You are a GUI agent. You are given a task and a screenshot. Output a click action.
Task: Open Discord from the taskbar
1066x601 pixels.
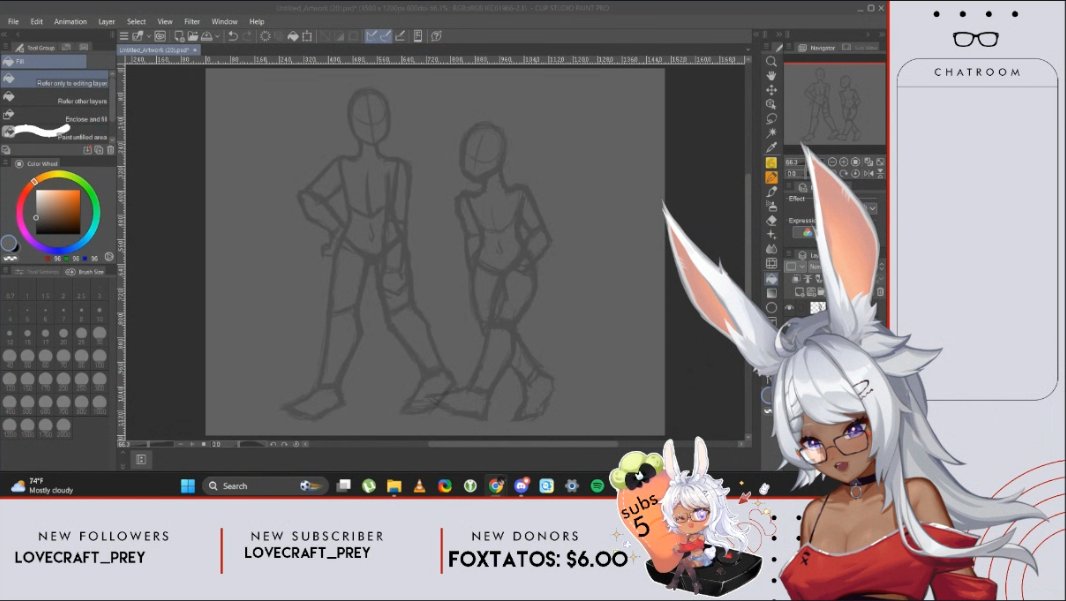(521, 486)
